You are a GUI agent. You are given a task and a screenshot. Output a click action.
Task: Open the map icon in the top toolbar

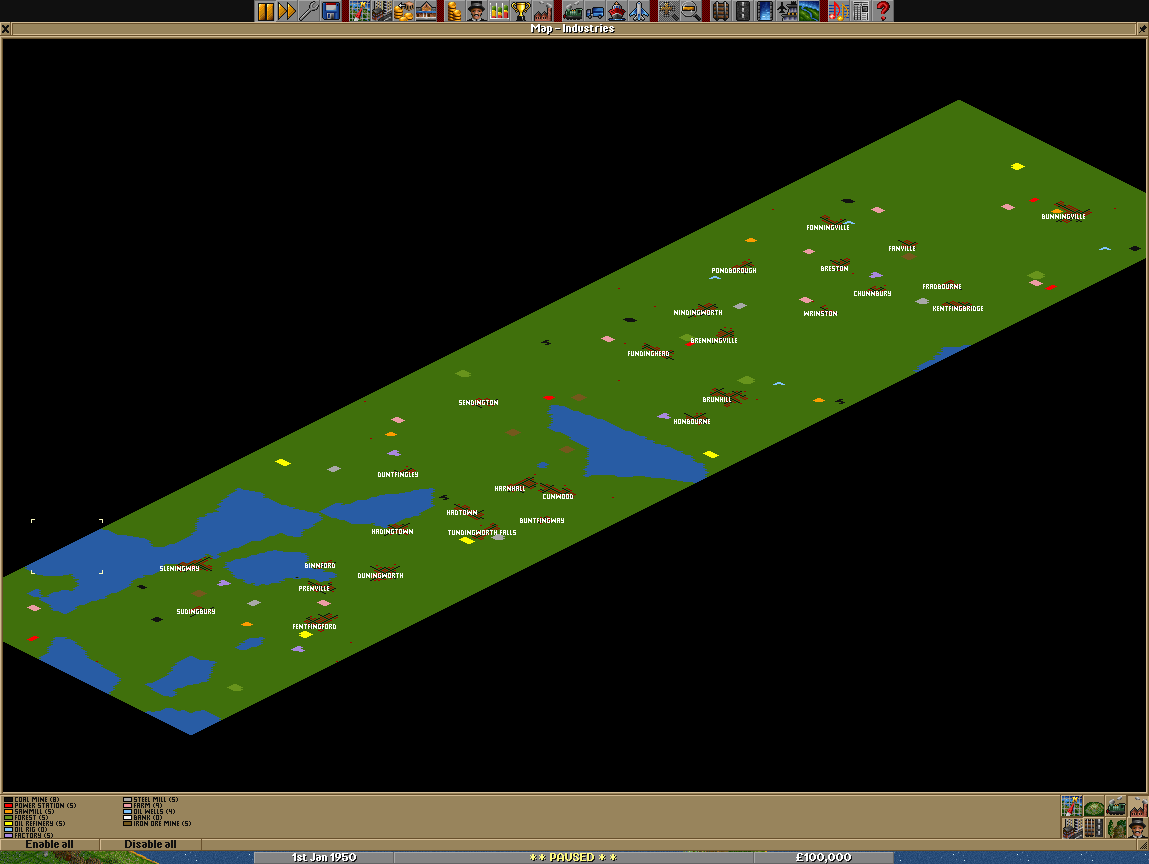[360, 11]
